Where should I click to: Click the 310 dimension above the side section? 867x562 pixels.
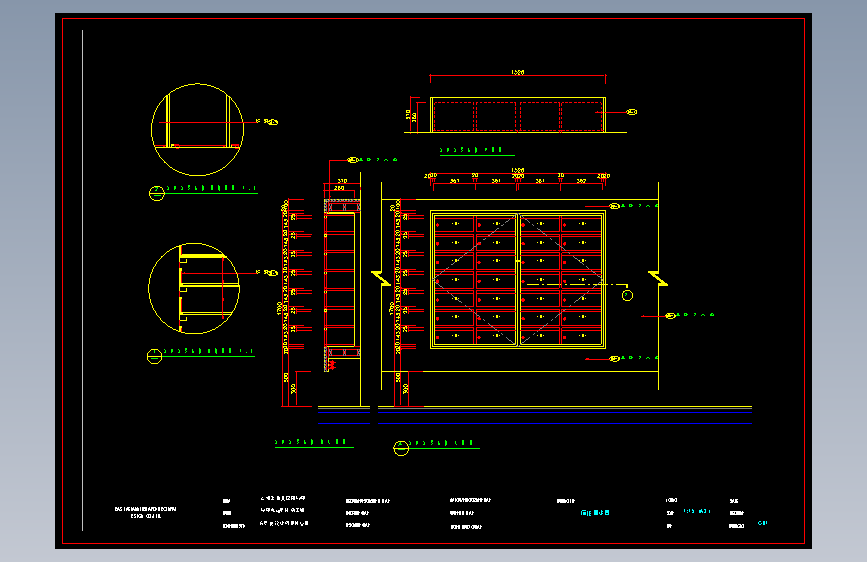pyautogui.click(x=342, y=181)
